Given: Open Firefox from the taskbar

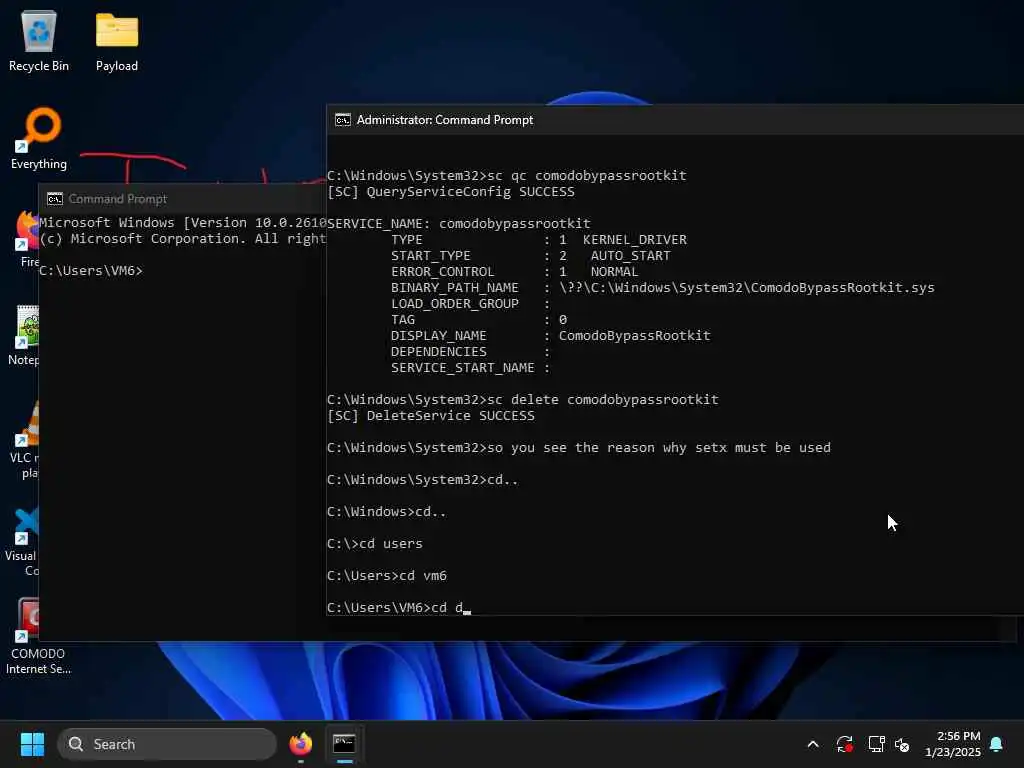Looking at the screenshot, I should tap(301, 744).
